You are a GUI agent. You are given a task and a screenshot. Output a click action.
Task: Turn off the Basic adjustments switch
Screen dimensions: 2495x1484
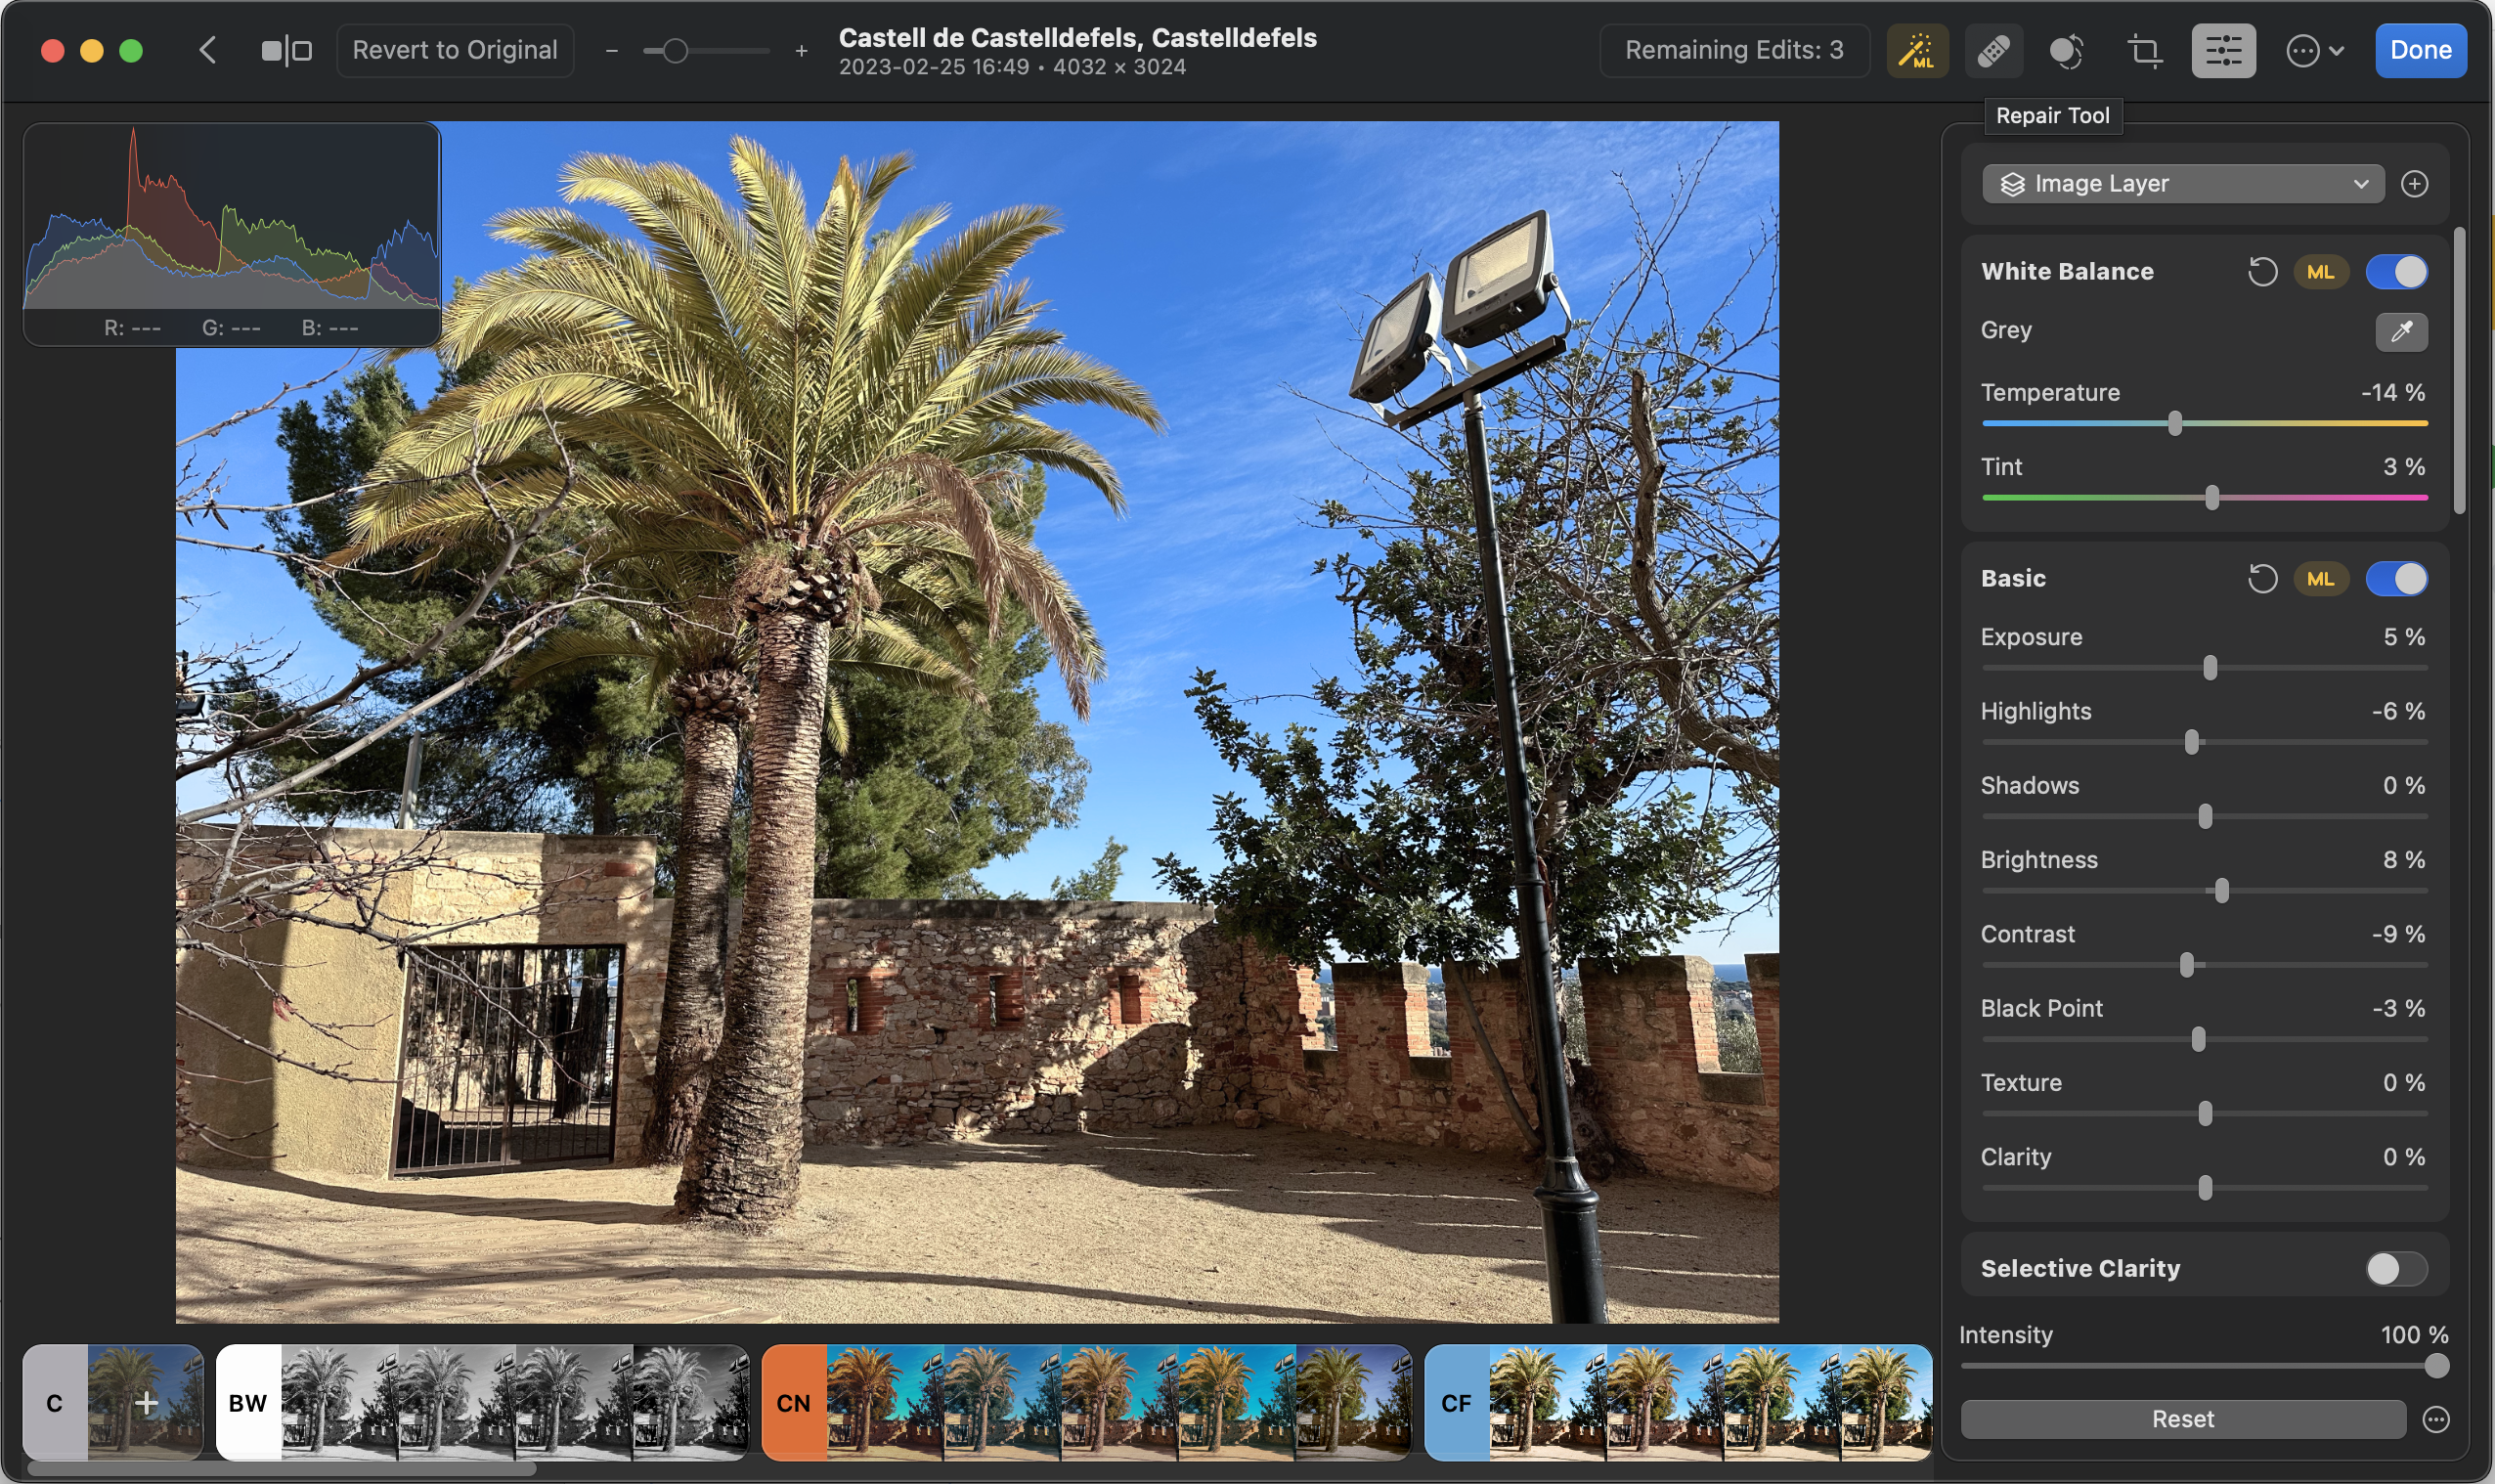(x=2396, y=579)
